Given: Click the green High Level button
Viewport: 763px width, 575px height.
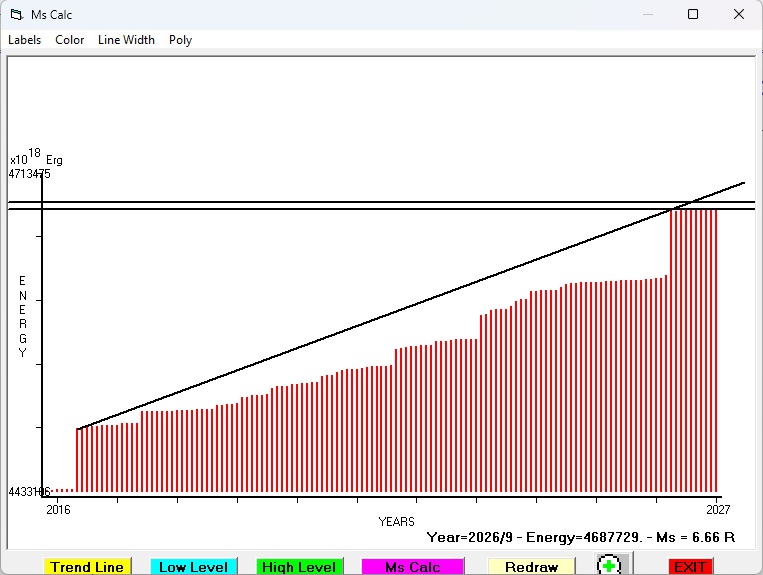Looking at the screenshot, I should click(299, 567).
